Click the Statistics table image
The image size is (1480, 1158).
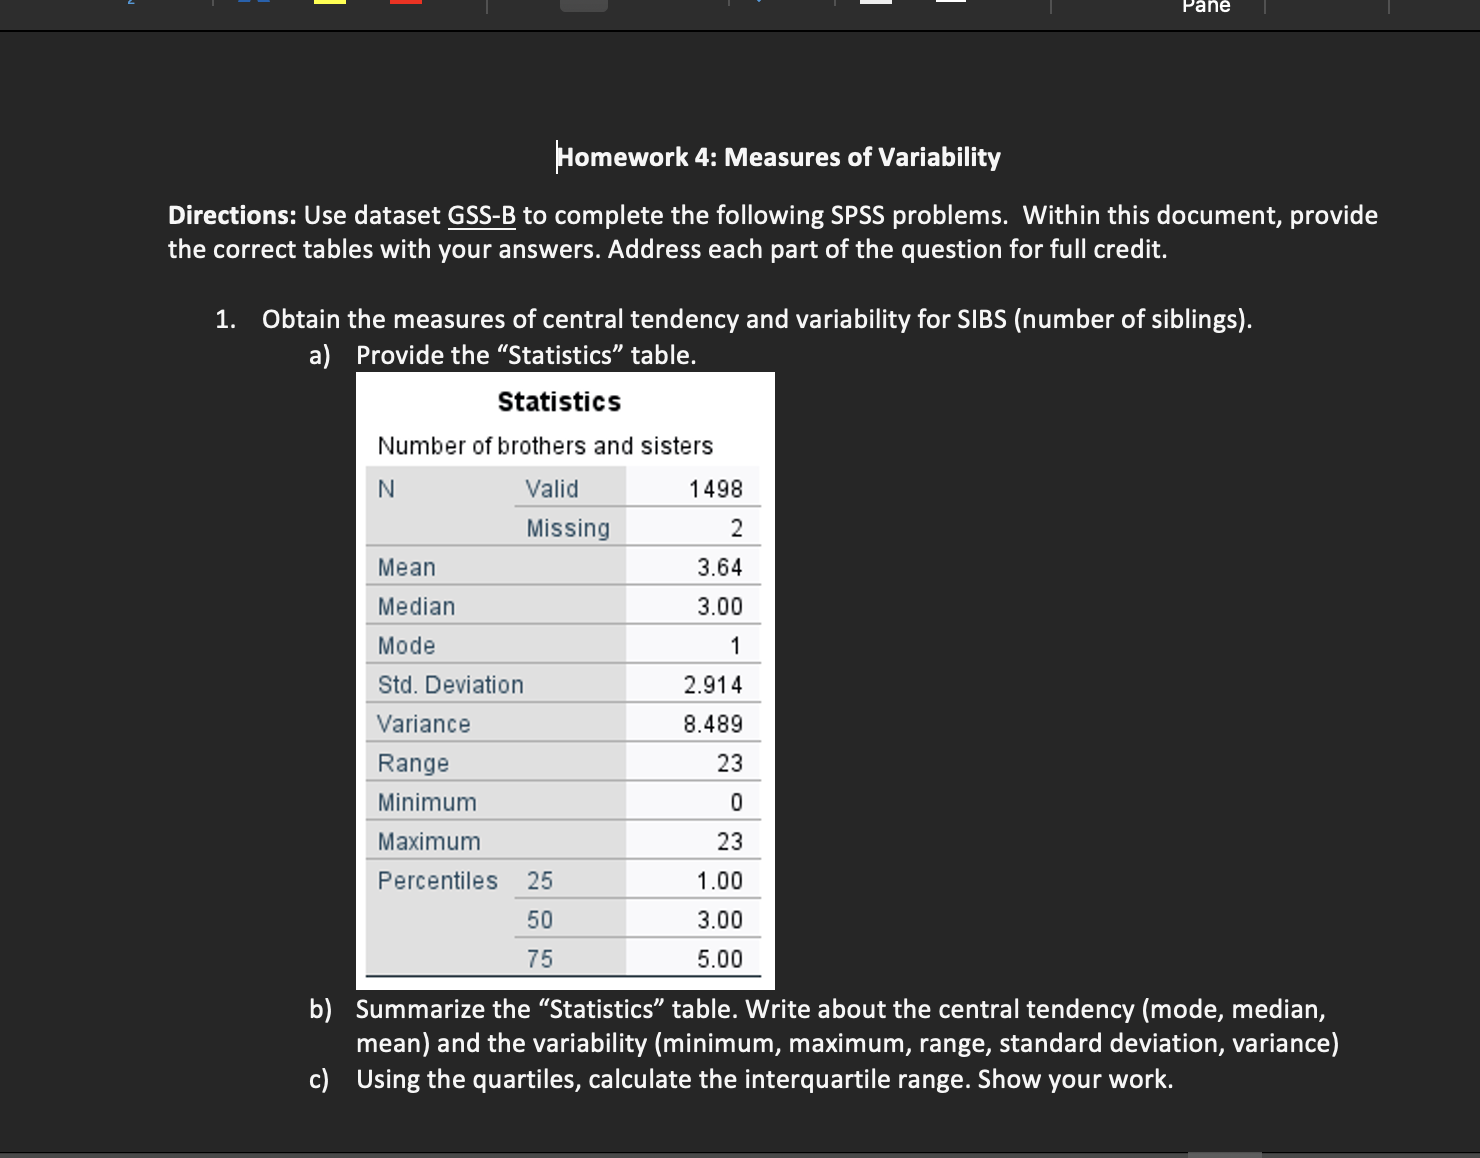(565, 680)
